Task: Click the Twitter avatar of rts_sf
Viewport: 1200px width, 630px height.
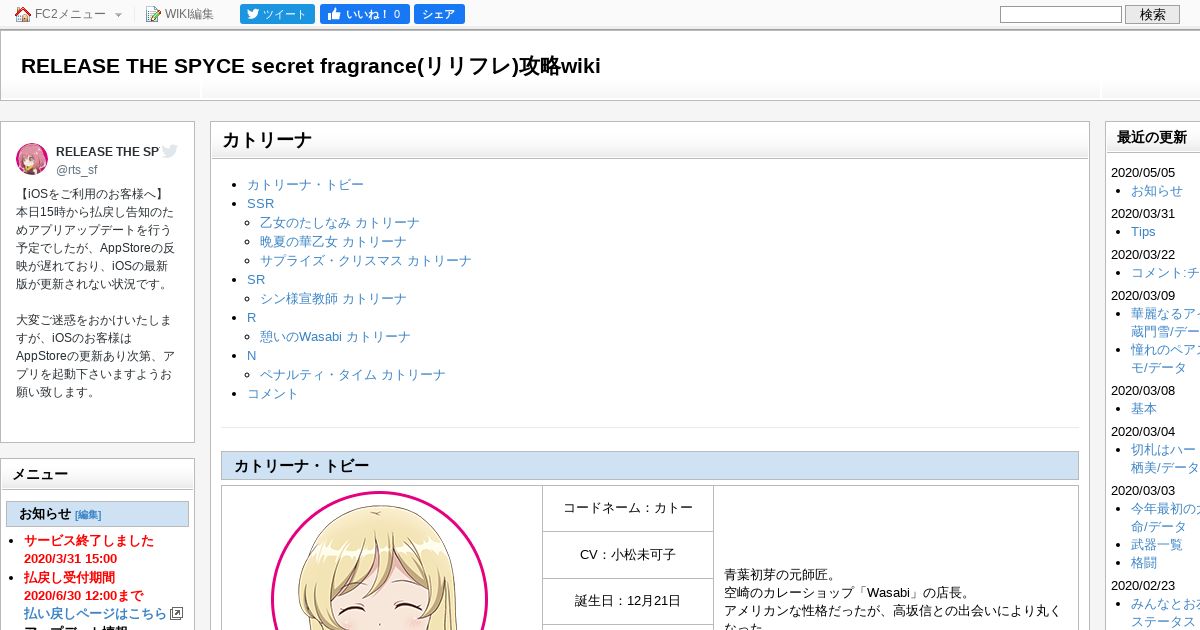Action: click(x=32, y=159)
